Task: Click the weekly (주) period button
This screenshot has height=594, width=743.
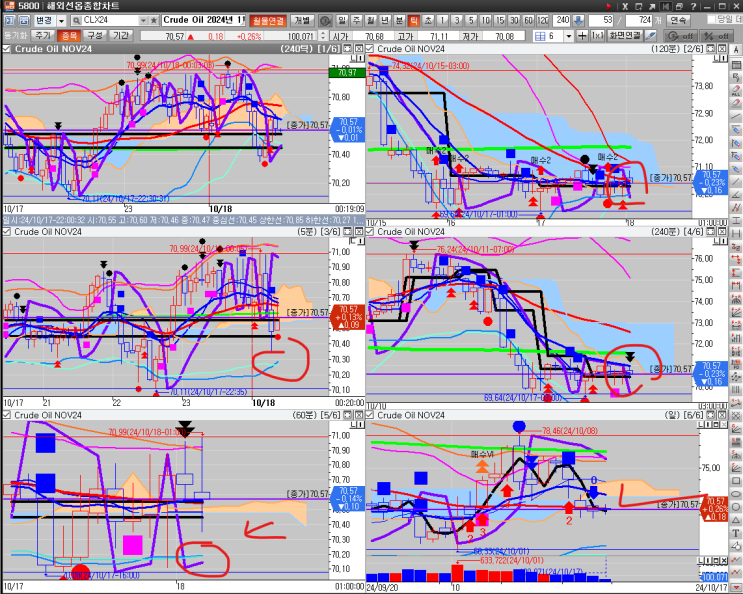Action: pos(356,21)
